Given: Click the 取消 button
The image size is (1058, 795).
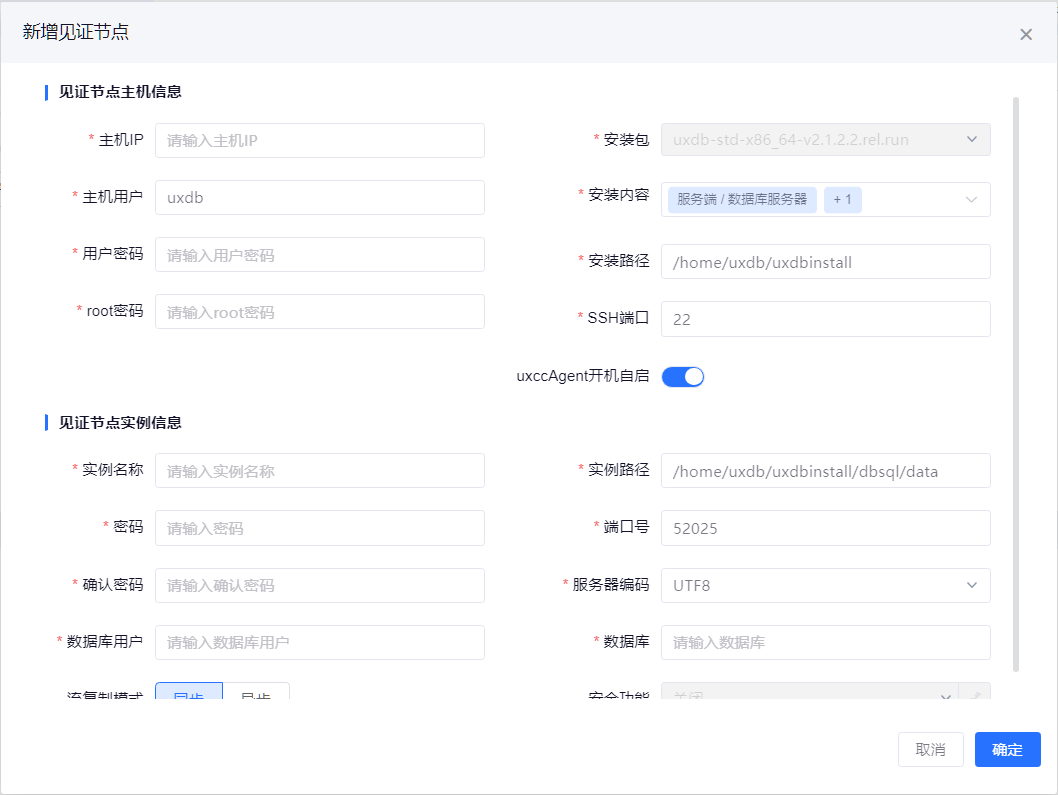Looking at the screenshot, I should coord(930,749).
